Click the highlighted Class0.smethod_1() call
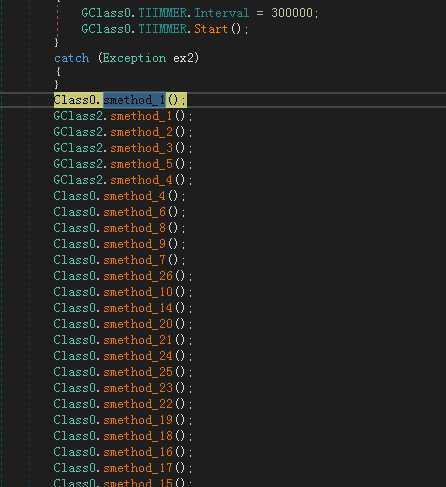Image resolution: width=446 pixels, height=487 pixels. tap(120, 100)
